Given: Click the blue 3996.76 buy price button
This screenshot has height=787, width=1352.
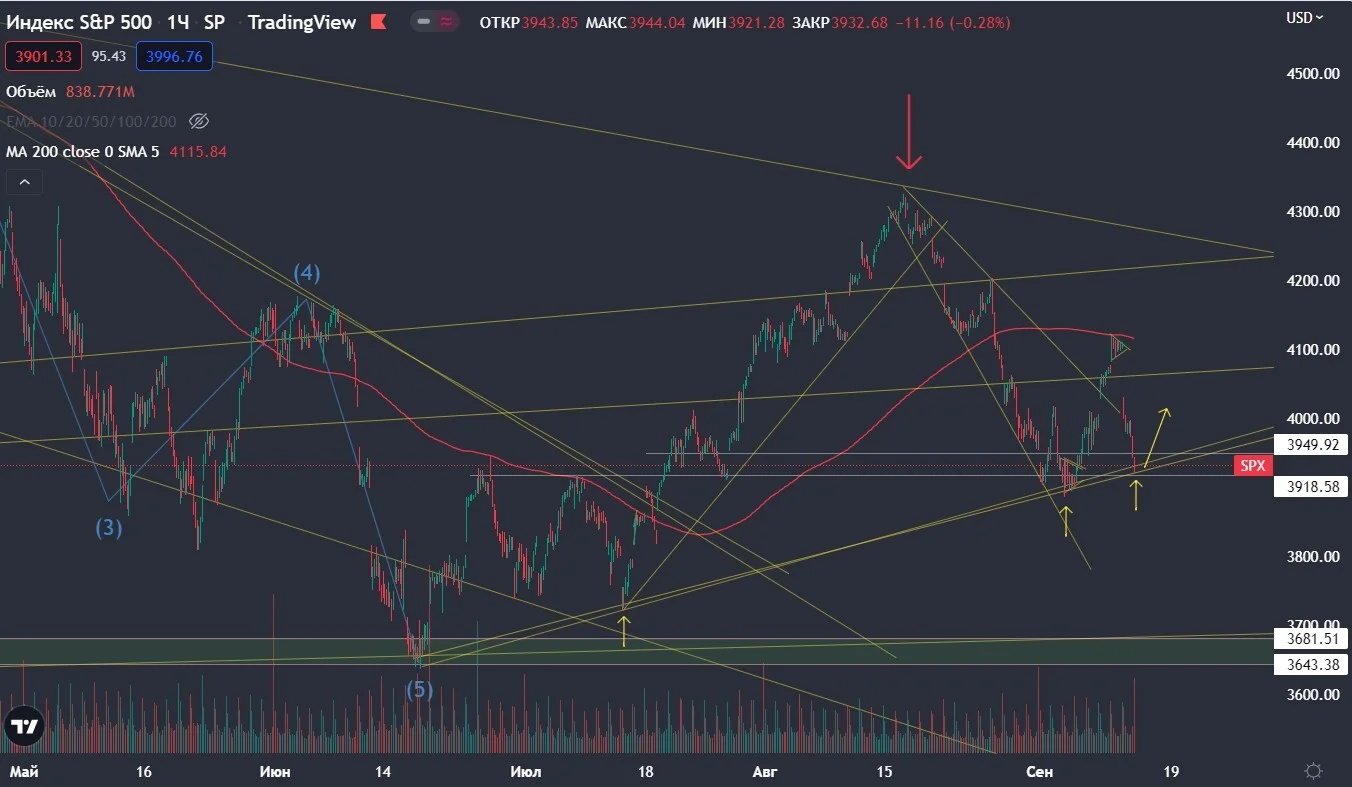Looking at the screenshot, I should [x=174, y=57].
